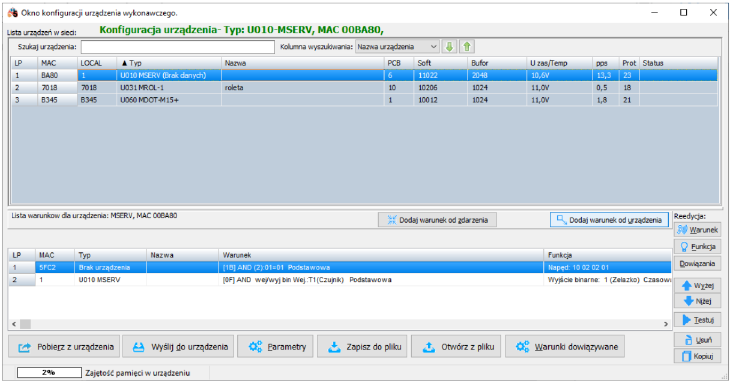
Task: Focus the Szukaj urządzenia search field
Action: pos(178,47)
